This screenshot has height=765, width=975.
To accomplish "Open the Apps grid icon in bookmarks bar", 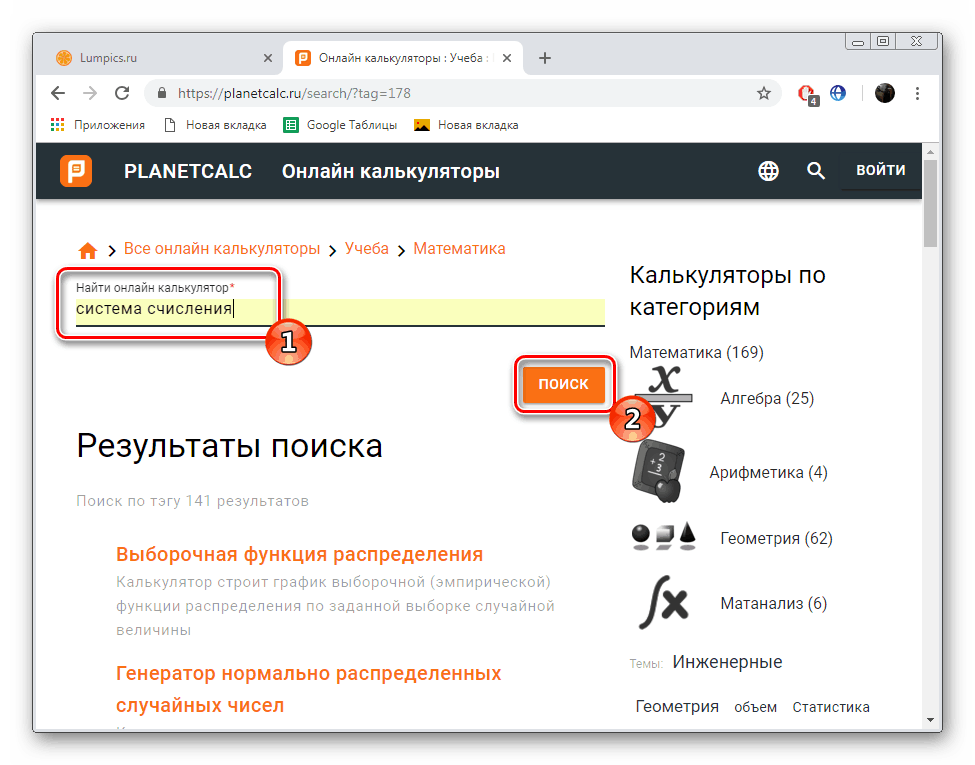I will tap(57, 125).
